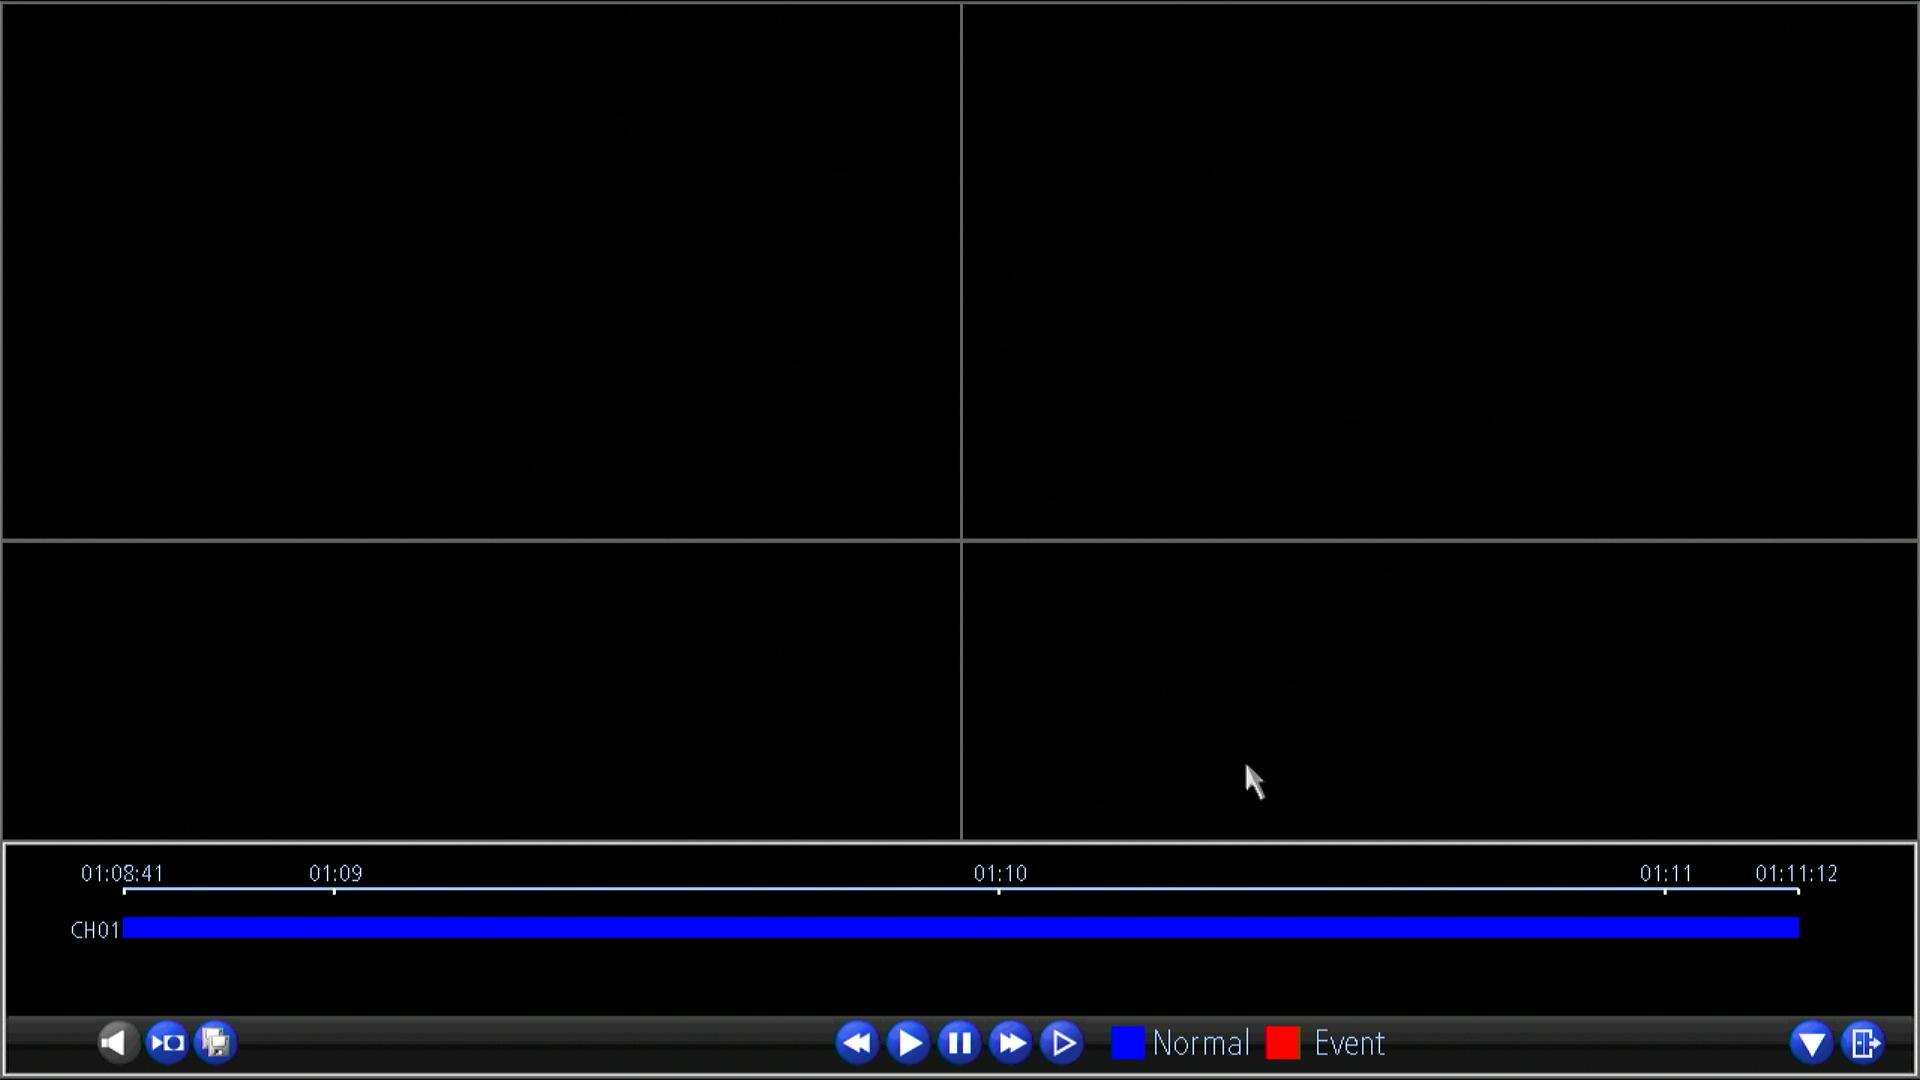Click the red Event legend swatch
This screenshot has width=1920, height=1080.
tap(1283, 1043)
